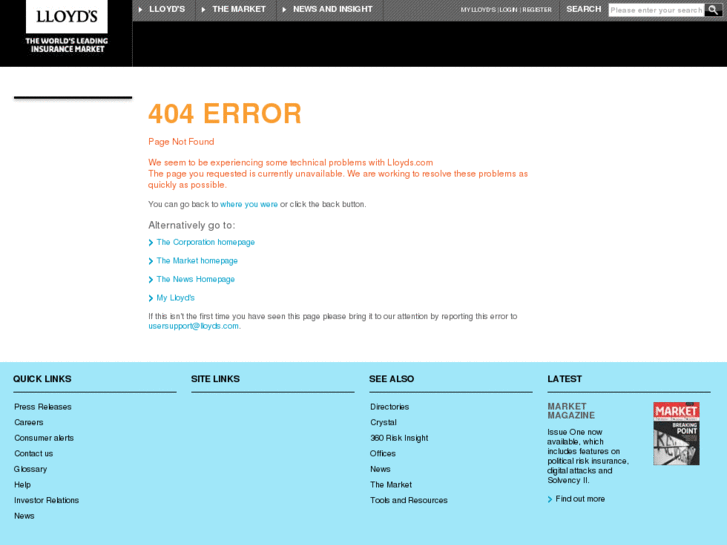Open News under See Also

coord(380,469)
